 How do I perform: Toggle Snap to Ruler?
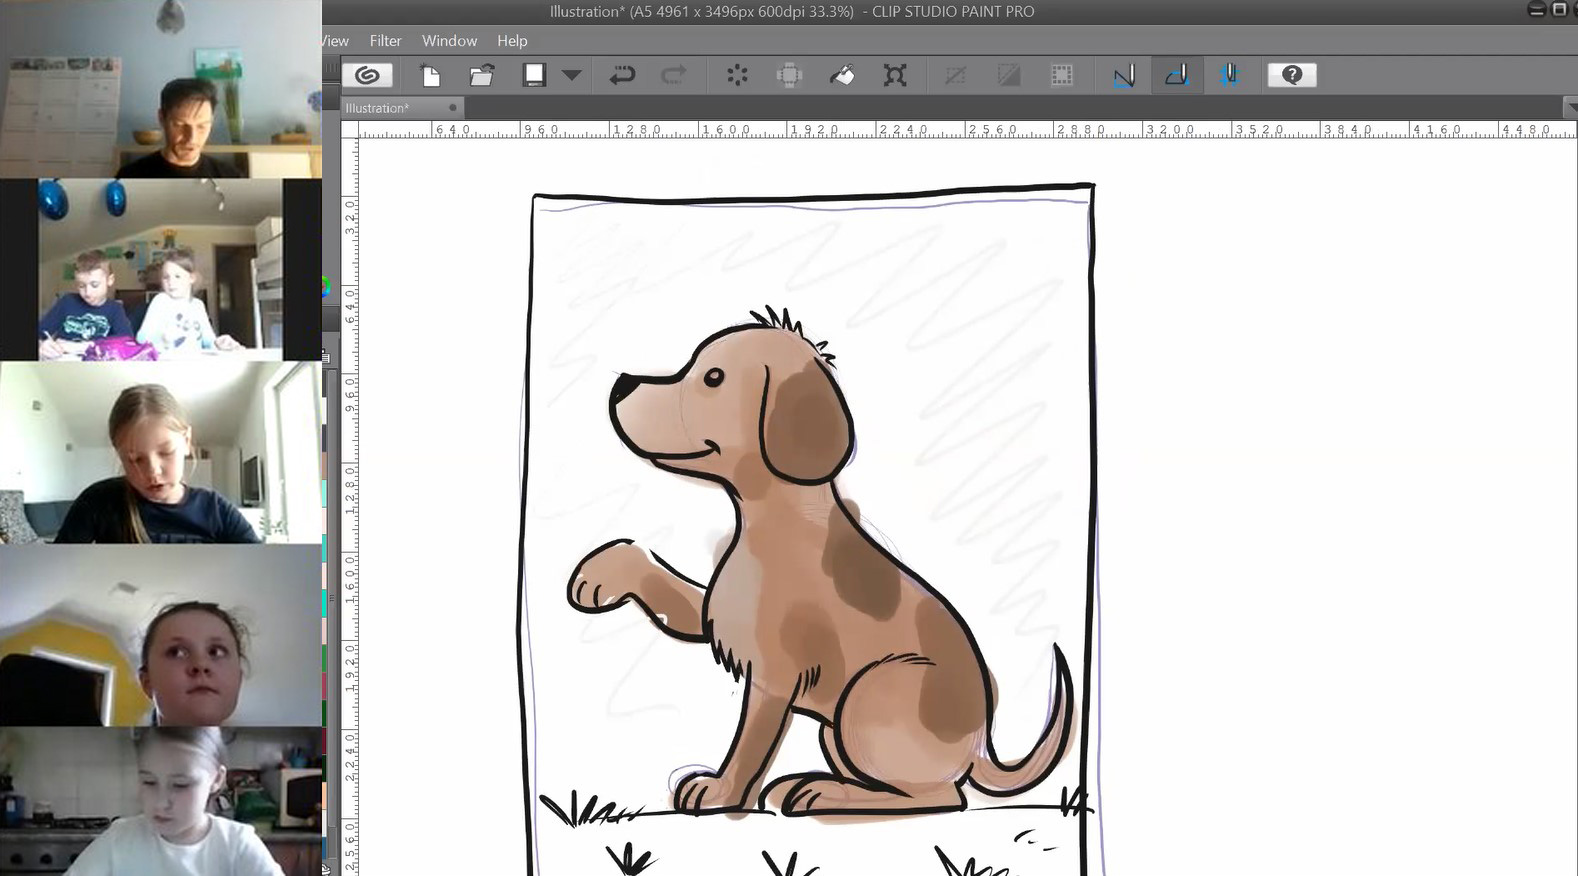tap(1124, 75)
